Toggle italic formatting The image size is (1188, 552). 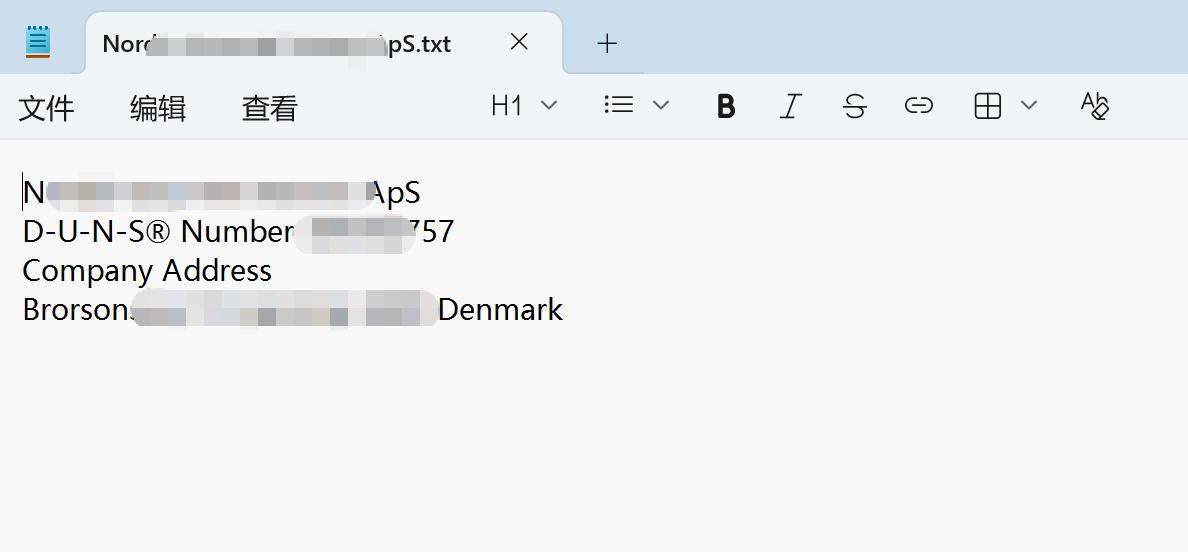click(791, 106)
